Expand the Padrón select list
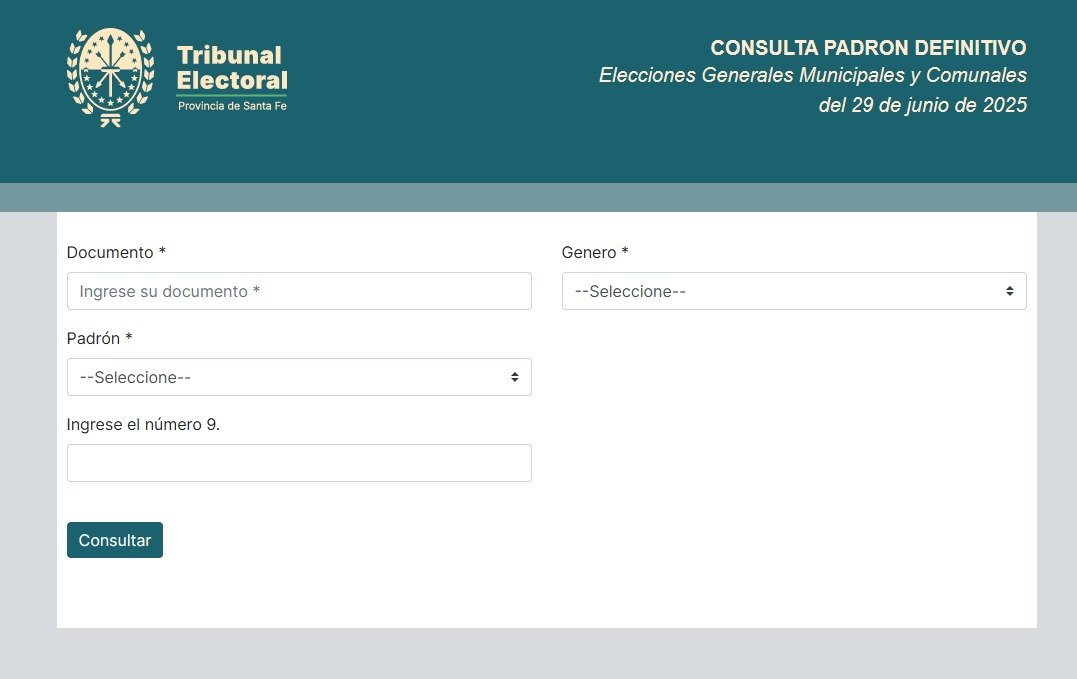This screenshot has height=679, width=1077. pyautogui.click(x=299, y=377)
